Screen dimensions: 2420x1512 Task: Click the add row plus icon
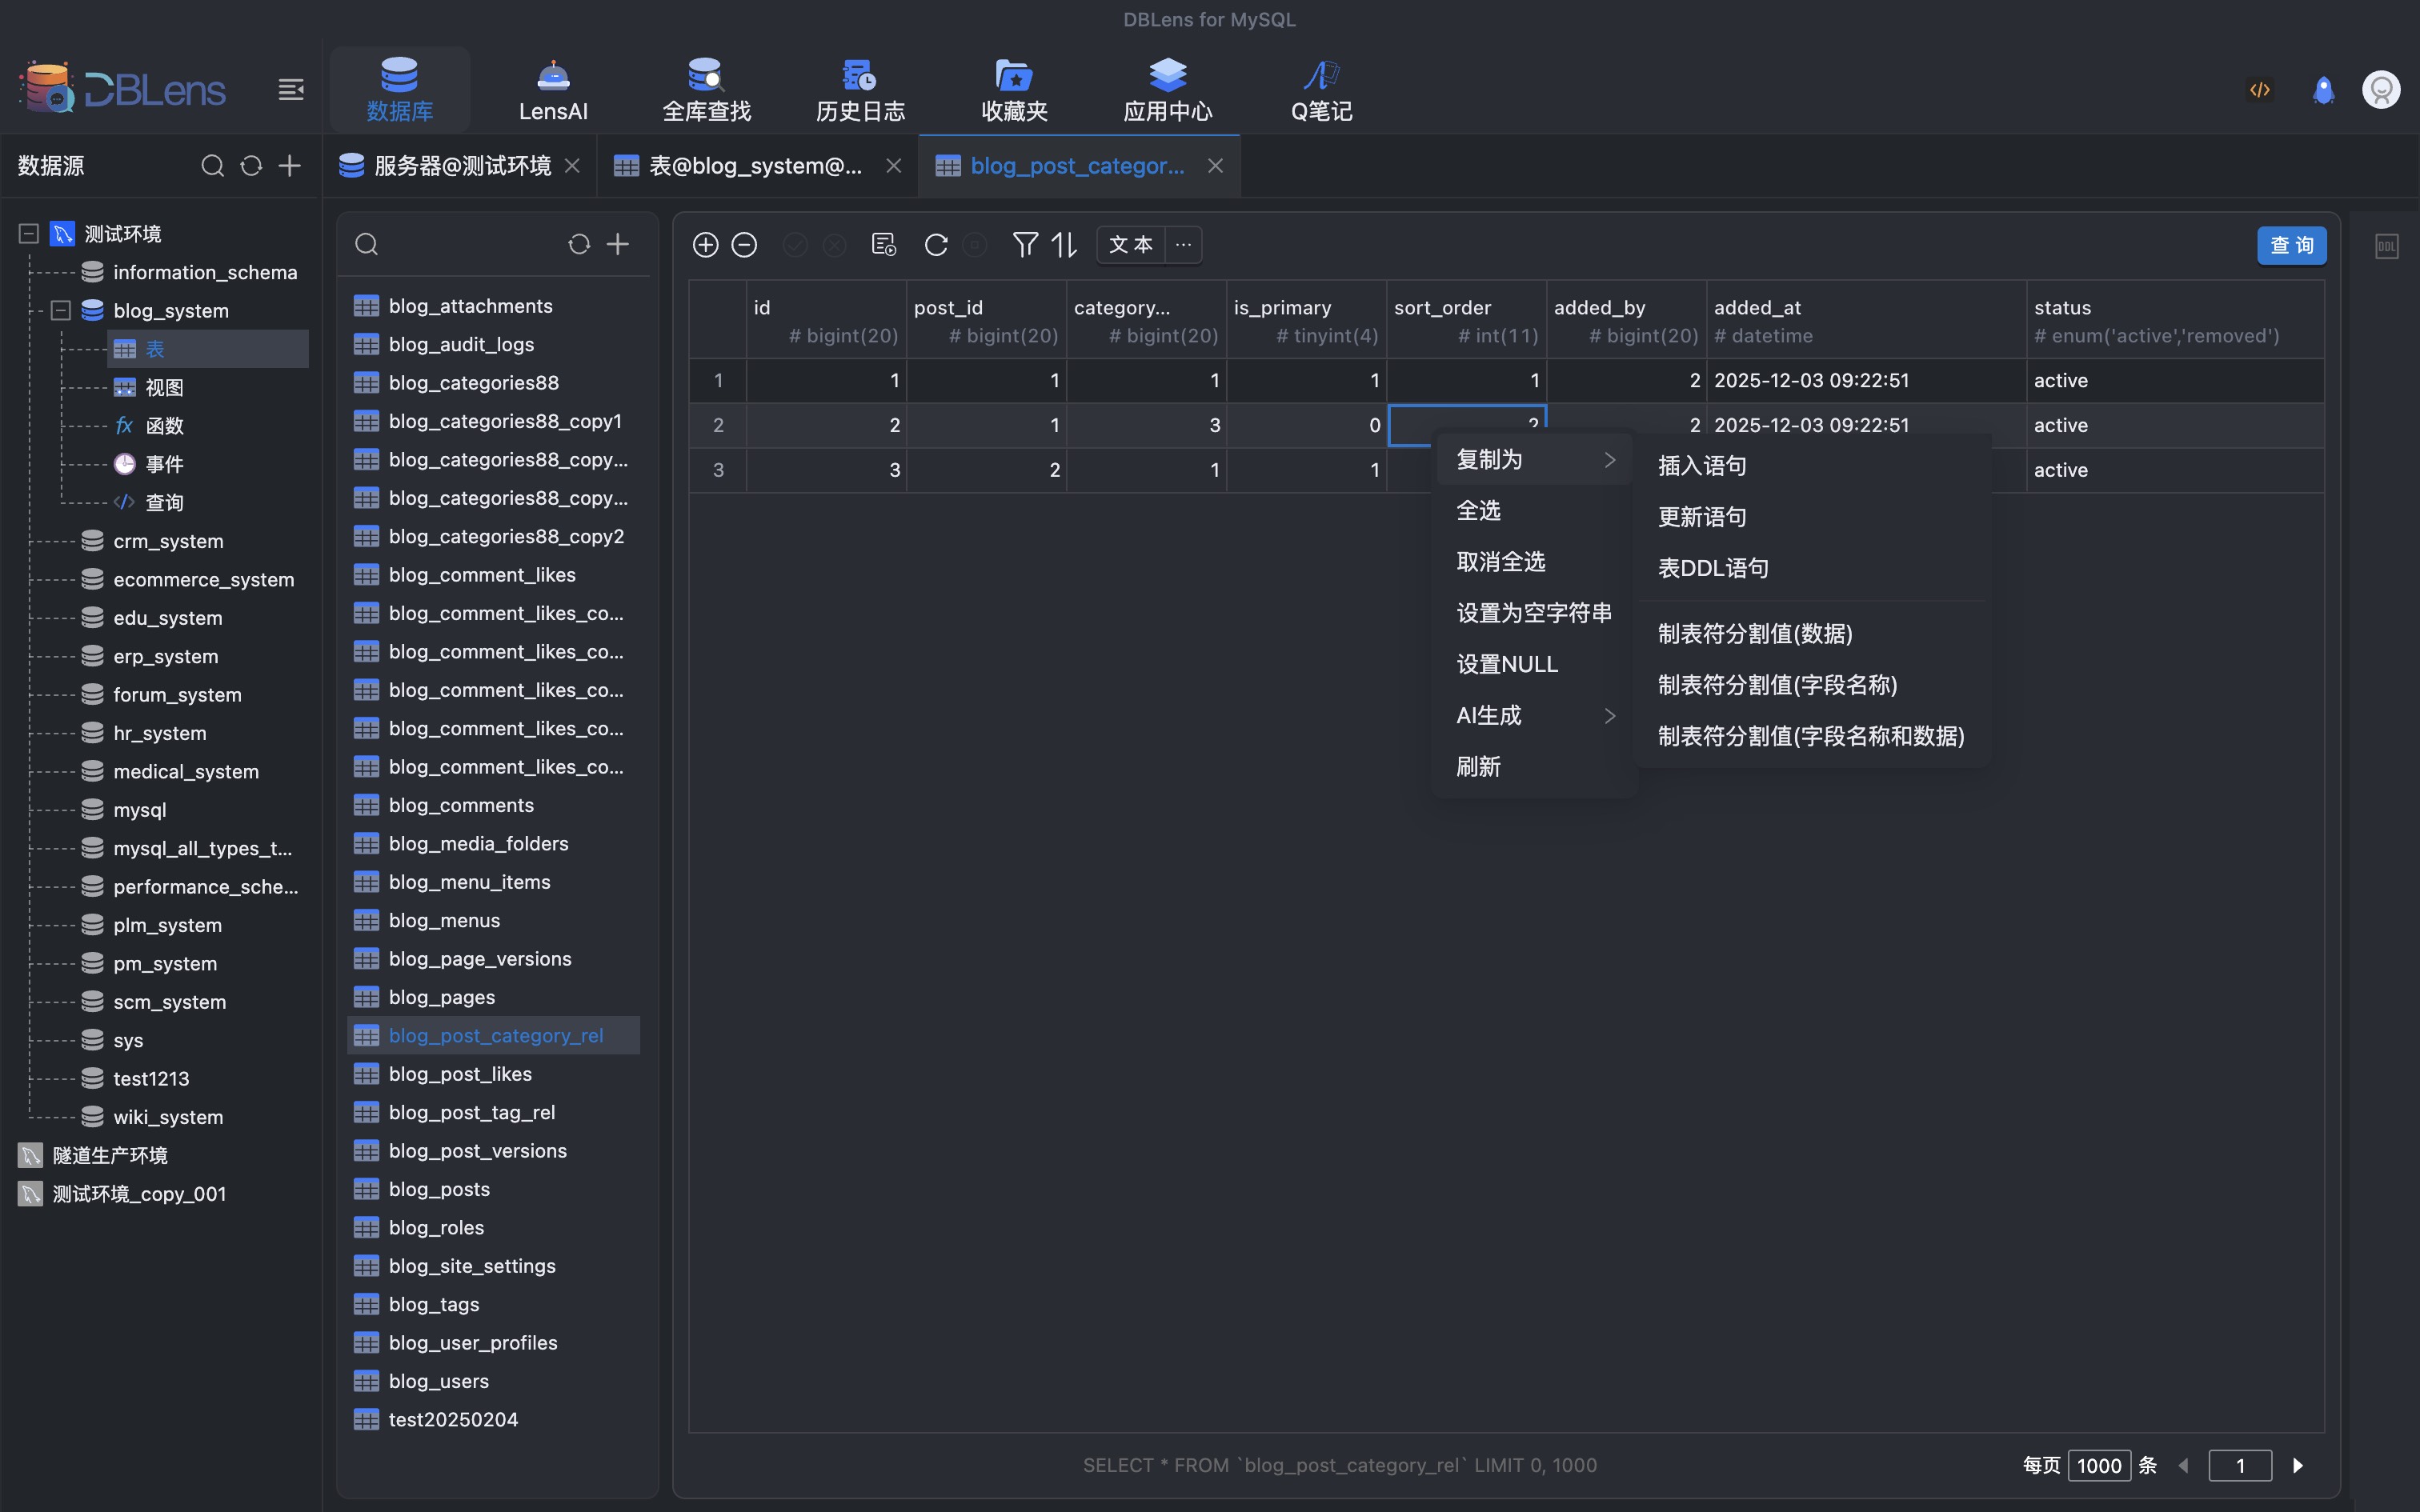coord(705,245)
